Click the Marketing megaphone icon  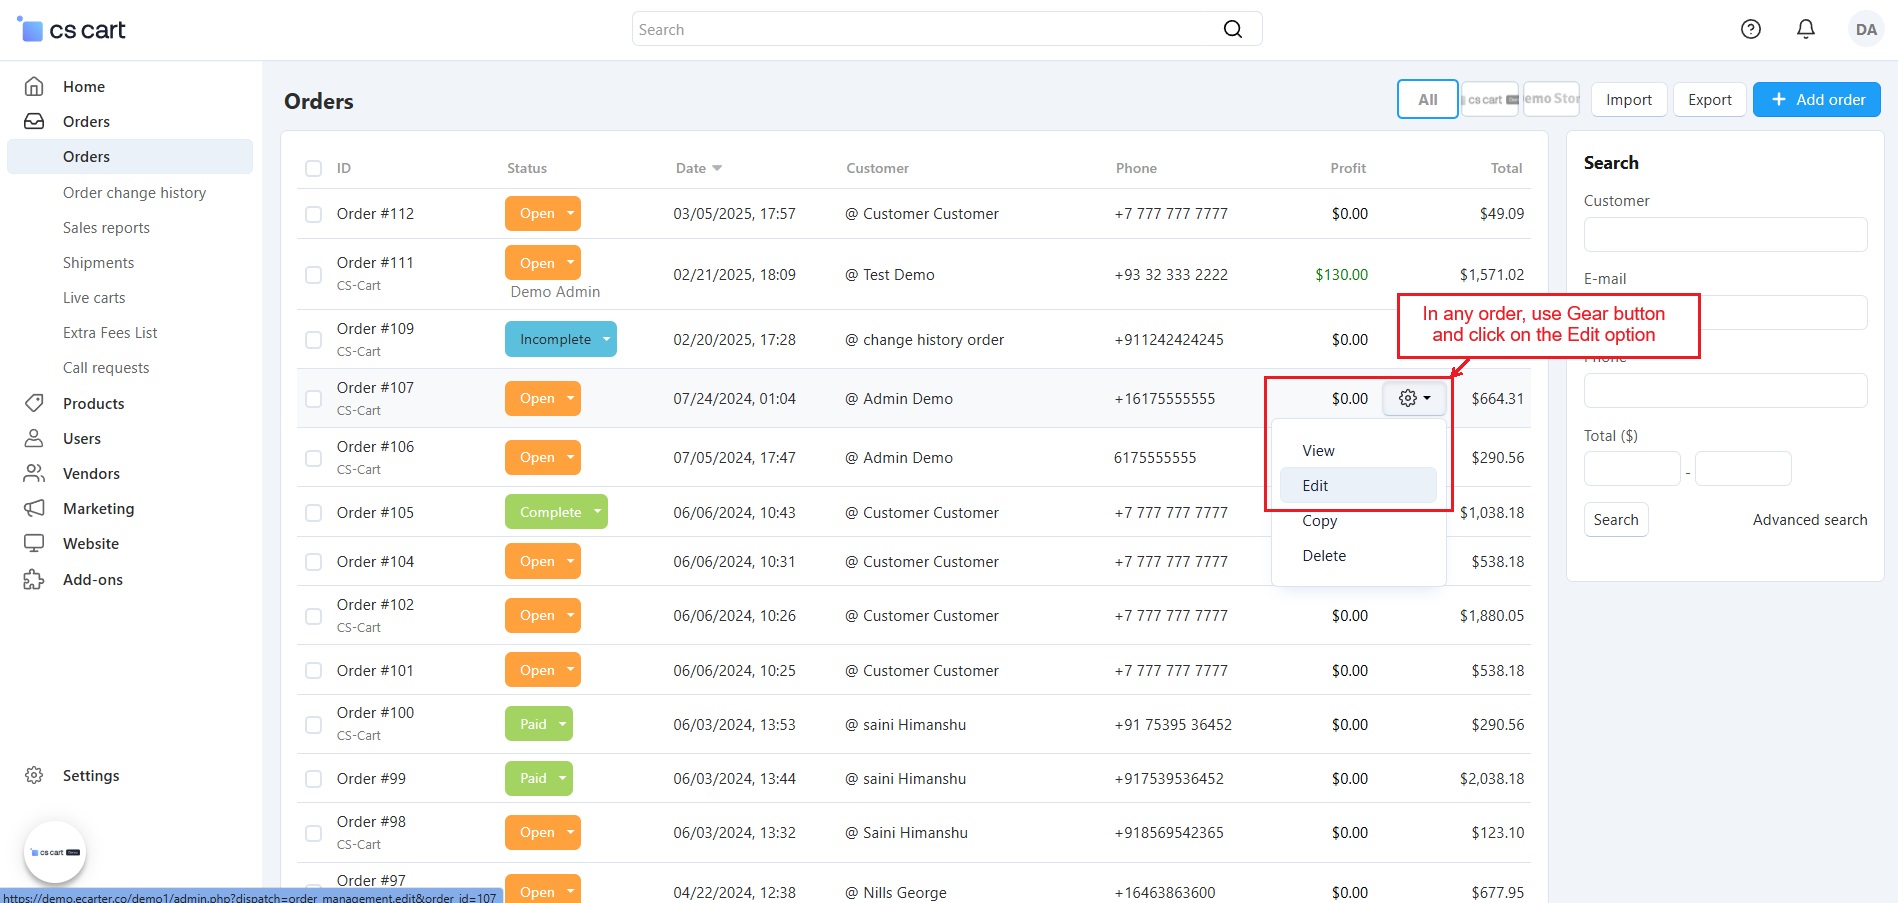[34, 508]
